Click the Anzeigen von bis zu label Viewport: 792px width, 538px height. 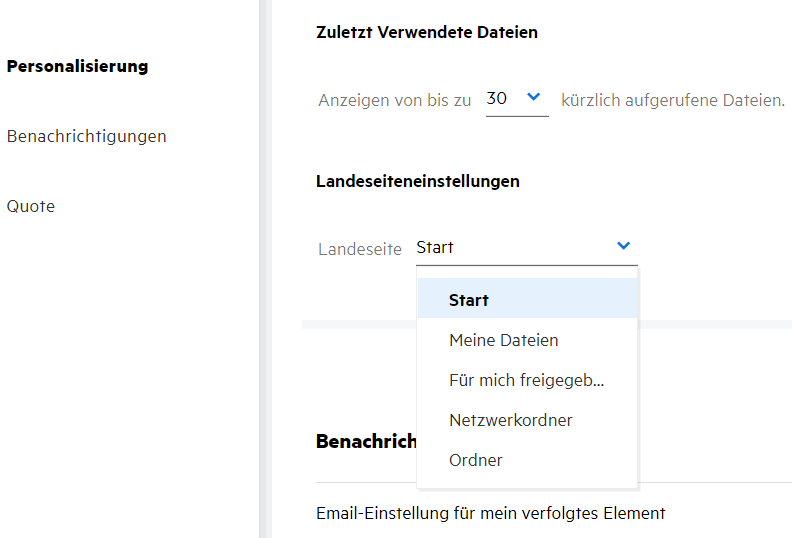pyautogui.click(x=394, y=100)
